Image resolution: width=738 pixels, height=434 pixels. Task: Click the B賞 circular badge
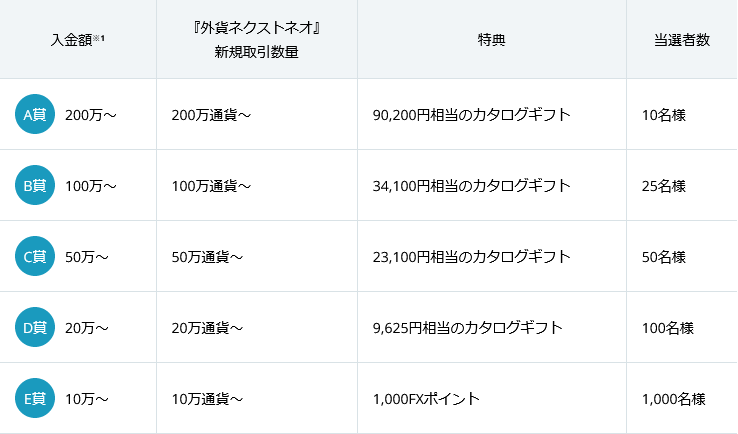point(35,185)
